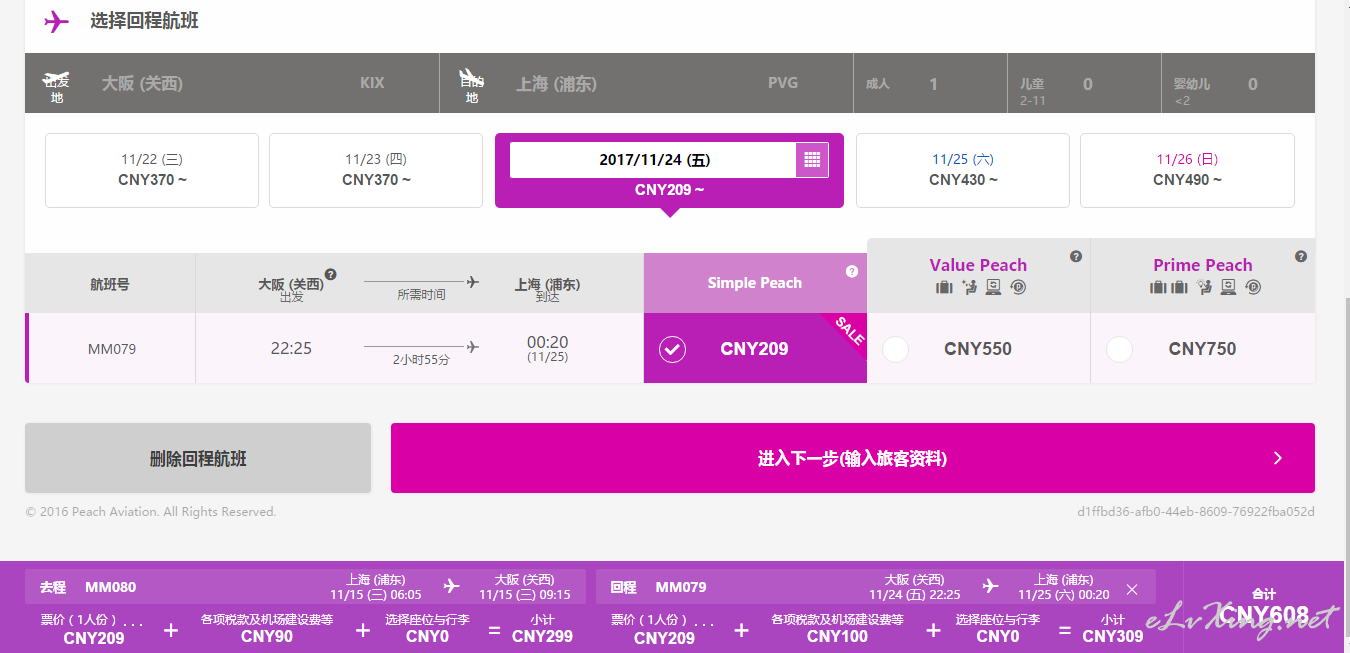
Task: Open the Simple Peach help question mark
Action: (x=852, y=271)
